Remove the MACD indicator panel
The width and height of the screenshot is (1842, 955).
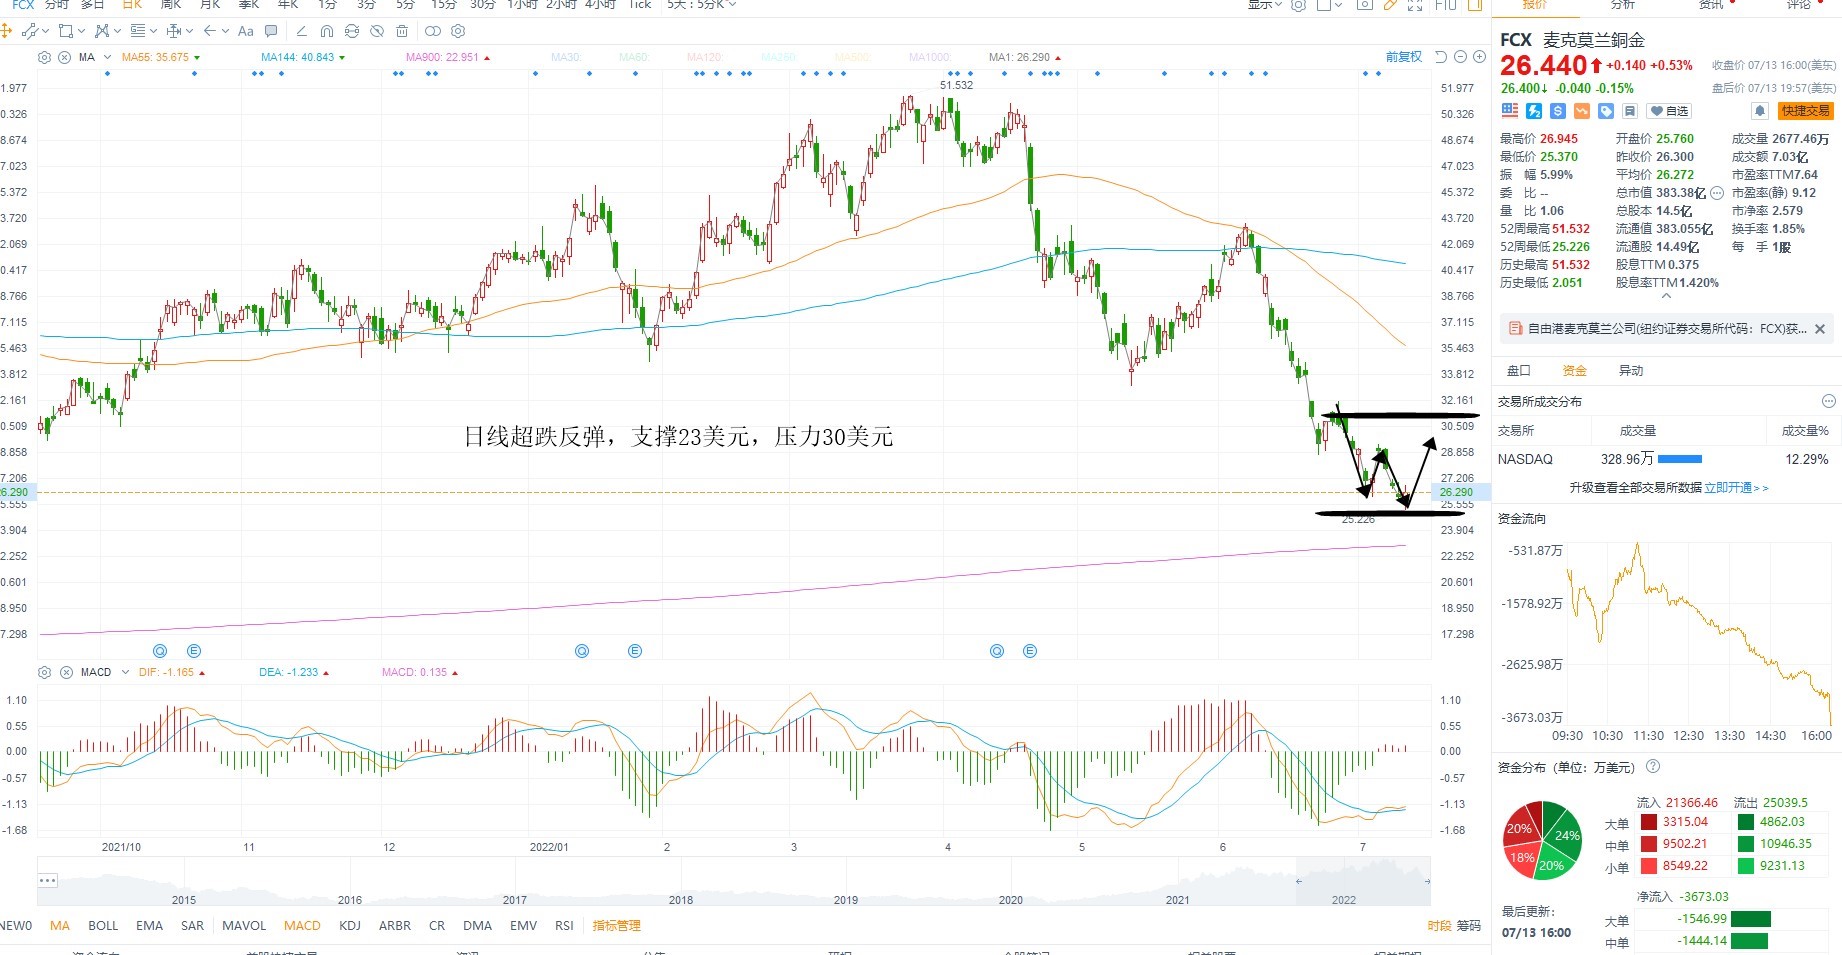point(65,672)
